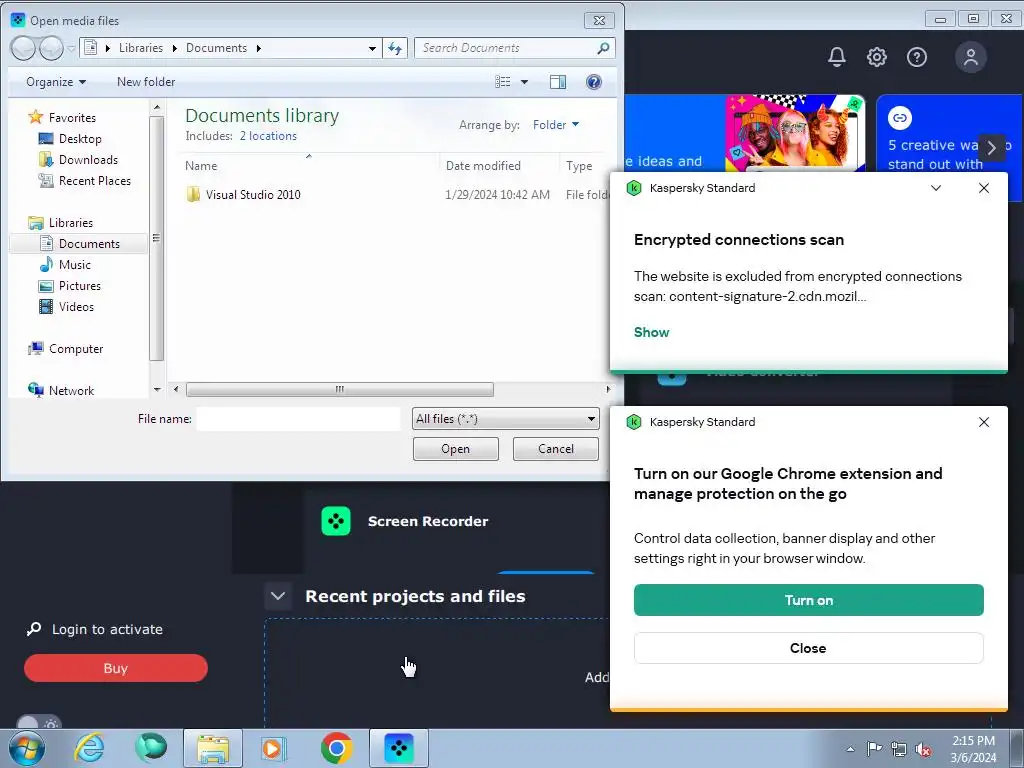The image size is (1024, 768).
Task: Collapse Recent projects and files section
Action: coord(278,596)
